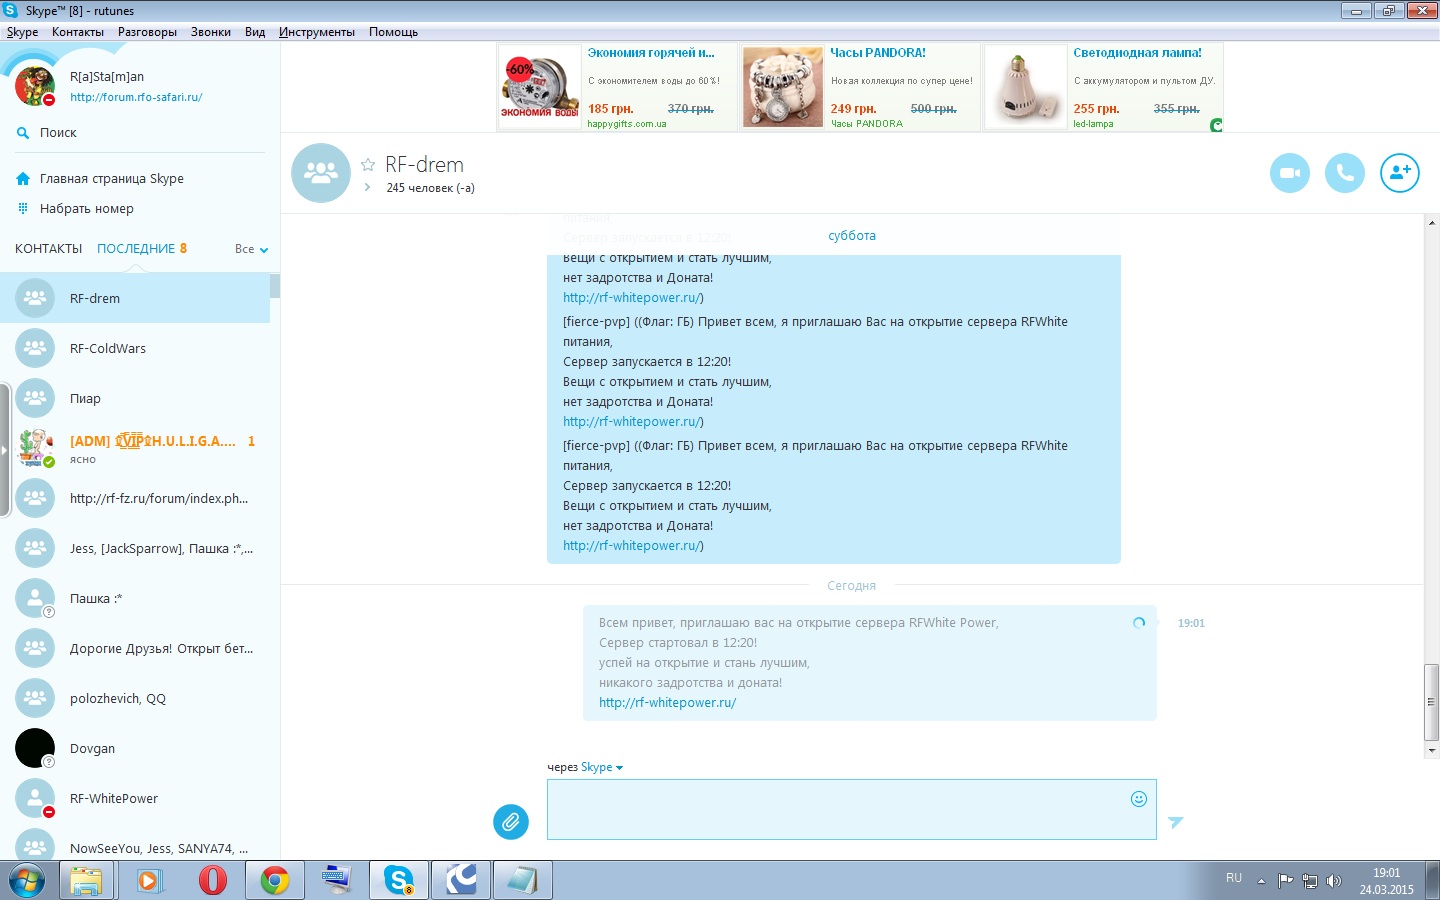Click the LED lamp ad thumbnail
The width and height of the screenshot is (1440, 900).
coord(1025,87)
